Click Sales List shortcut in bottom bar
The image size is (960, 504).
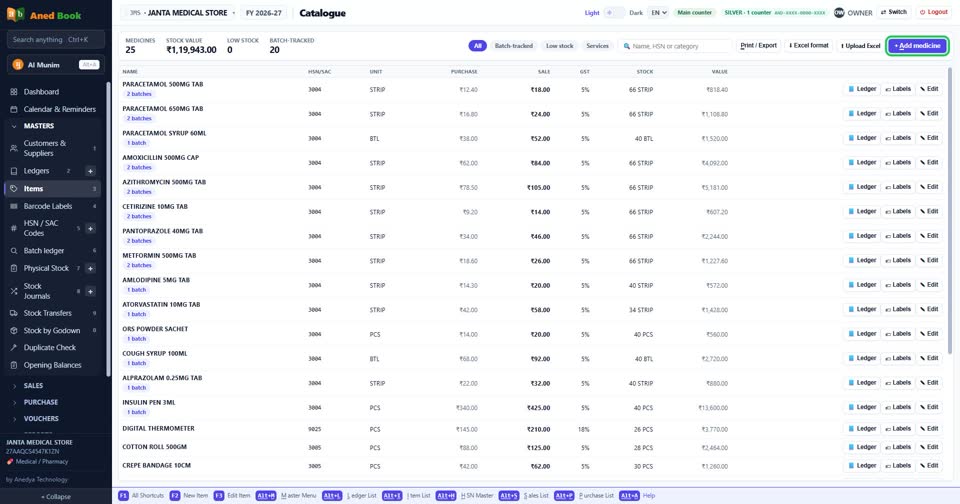point(524,495)
